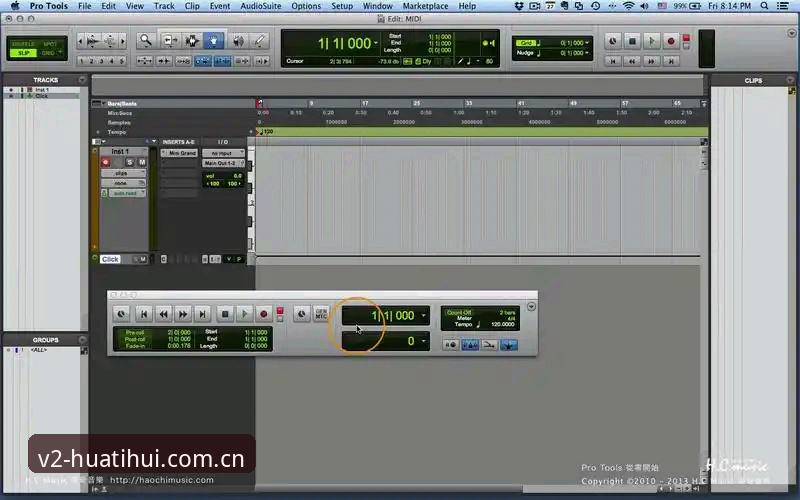
Task: Click Play in floating Transport window
Action: [x=244, y=314]
